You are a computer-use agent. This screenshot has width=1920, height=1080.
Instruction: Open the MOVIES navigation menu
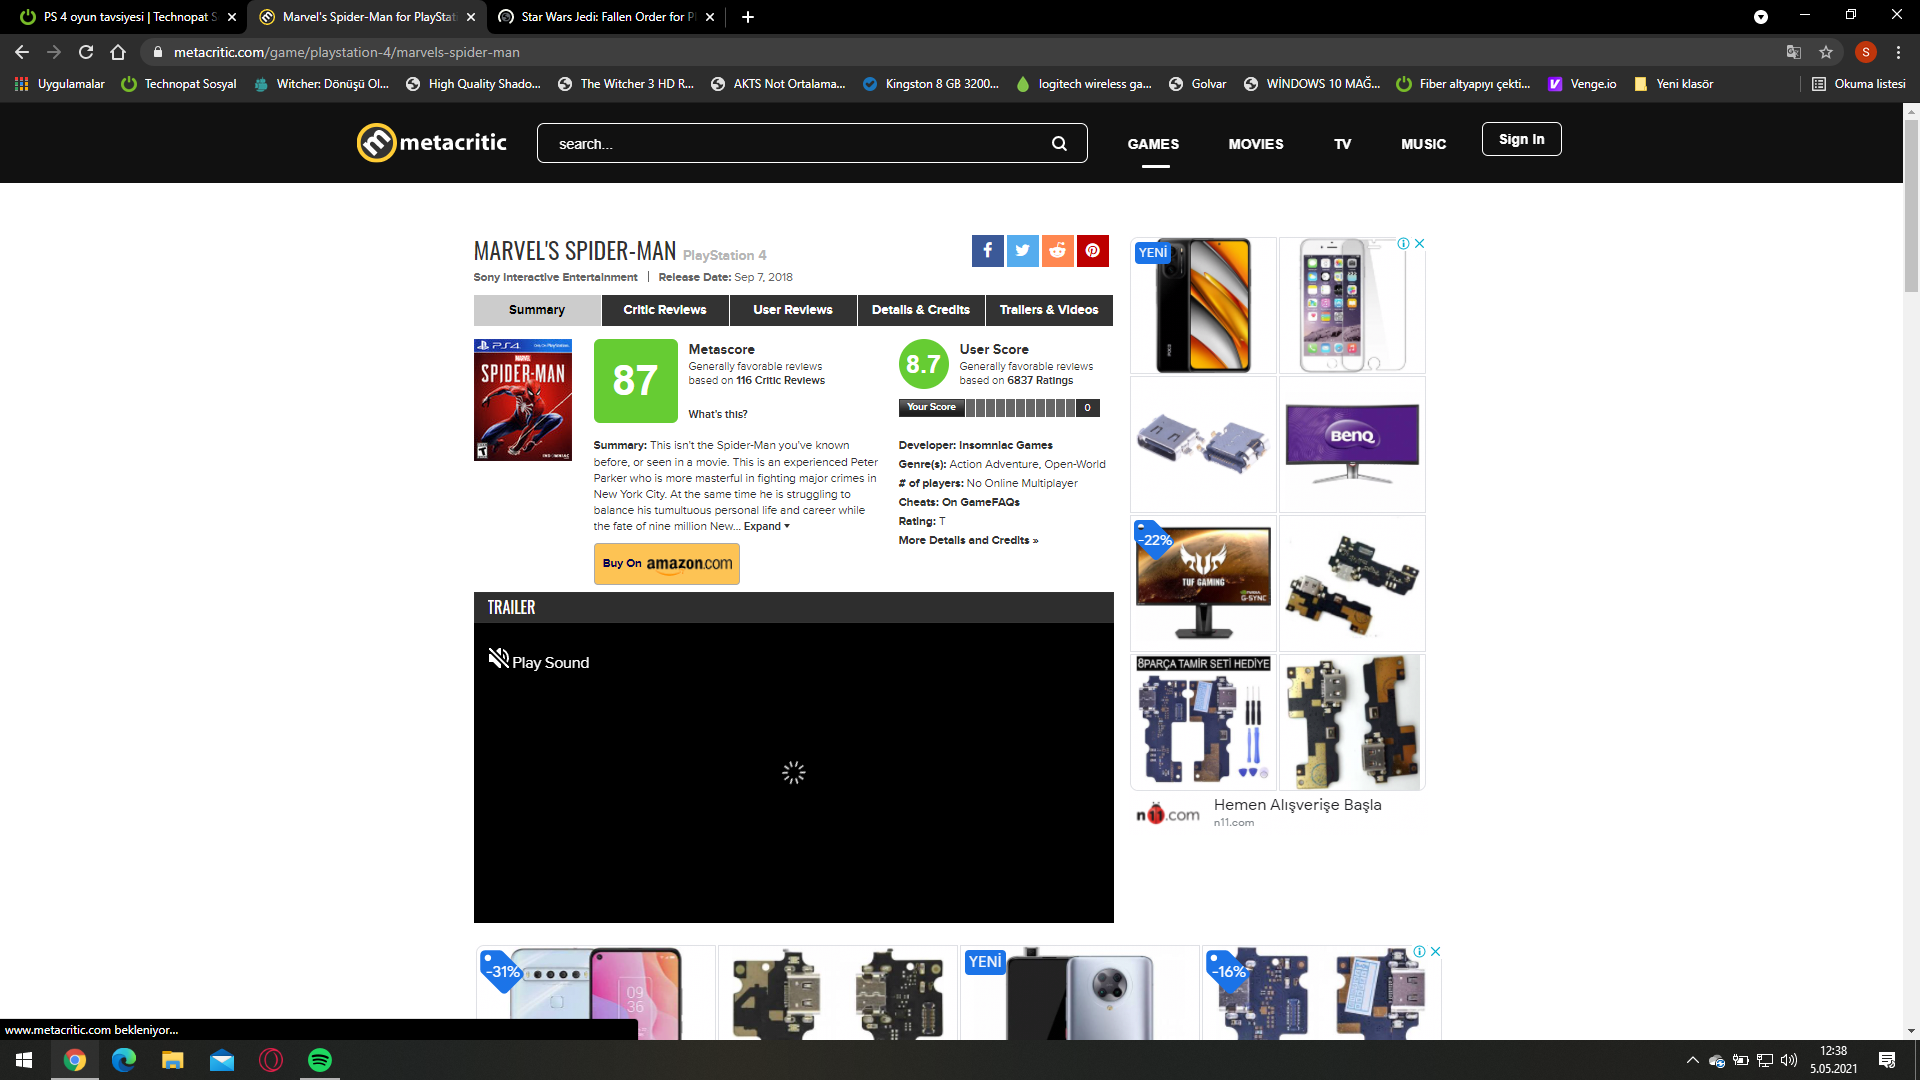(x=1255, y=144)
